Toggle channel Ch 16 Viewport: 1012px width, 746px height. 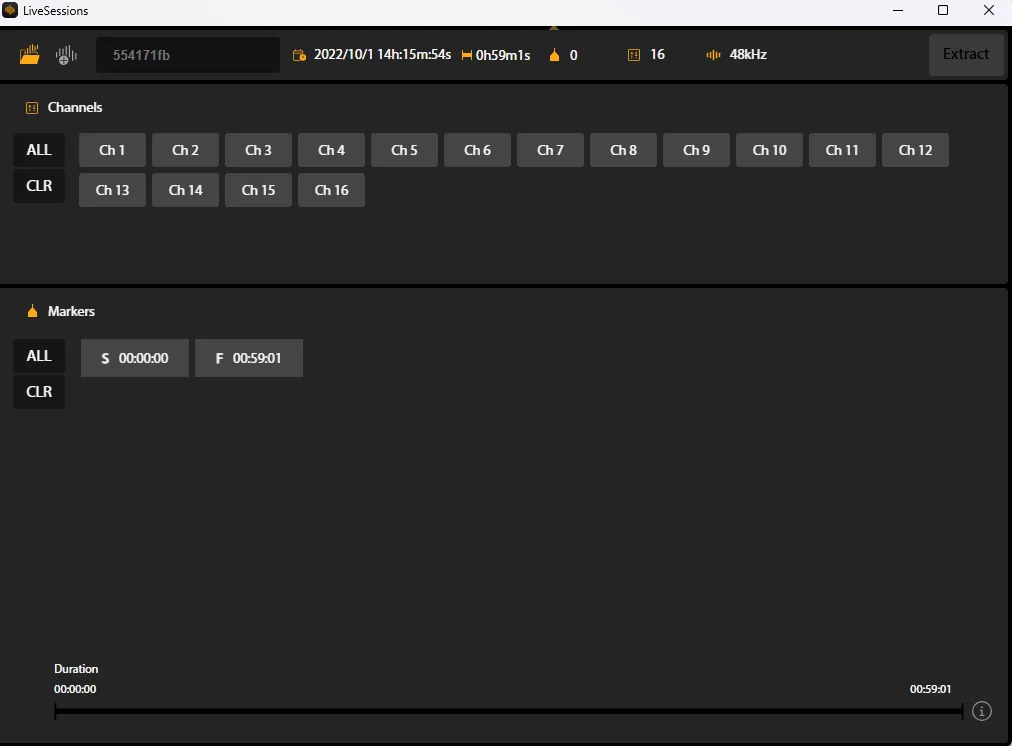(x=332, y=190)
